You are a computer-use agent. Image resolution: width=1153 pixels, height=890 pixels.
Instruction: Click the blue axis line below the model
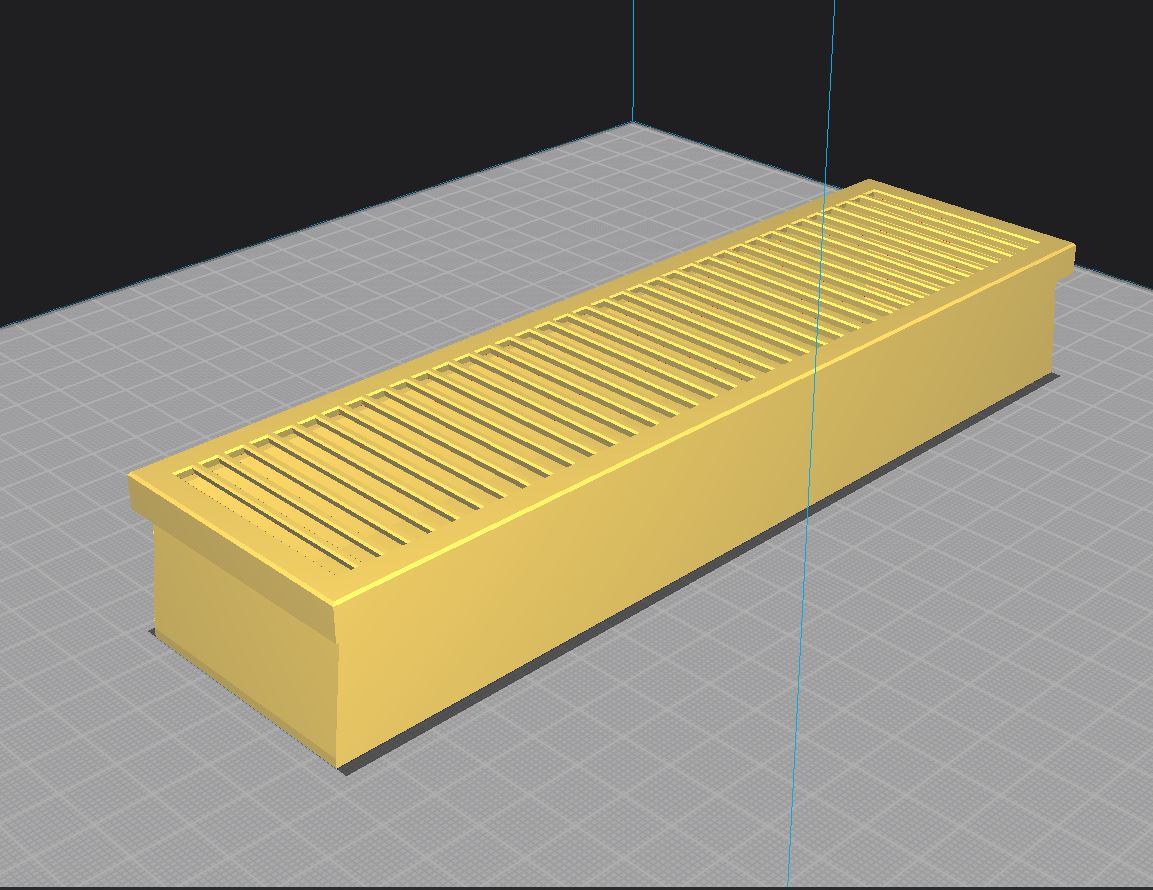[x=797, y=750]
